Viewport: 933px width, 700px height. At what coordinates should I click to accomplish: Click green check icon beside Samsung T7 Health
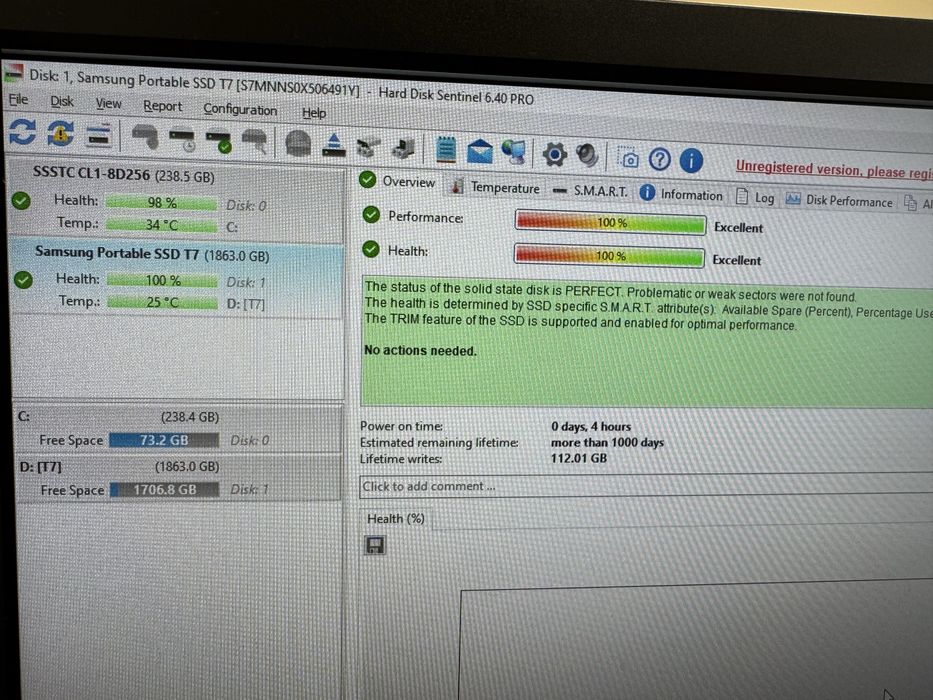point(23,279)
